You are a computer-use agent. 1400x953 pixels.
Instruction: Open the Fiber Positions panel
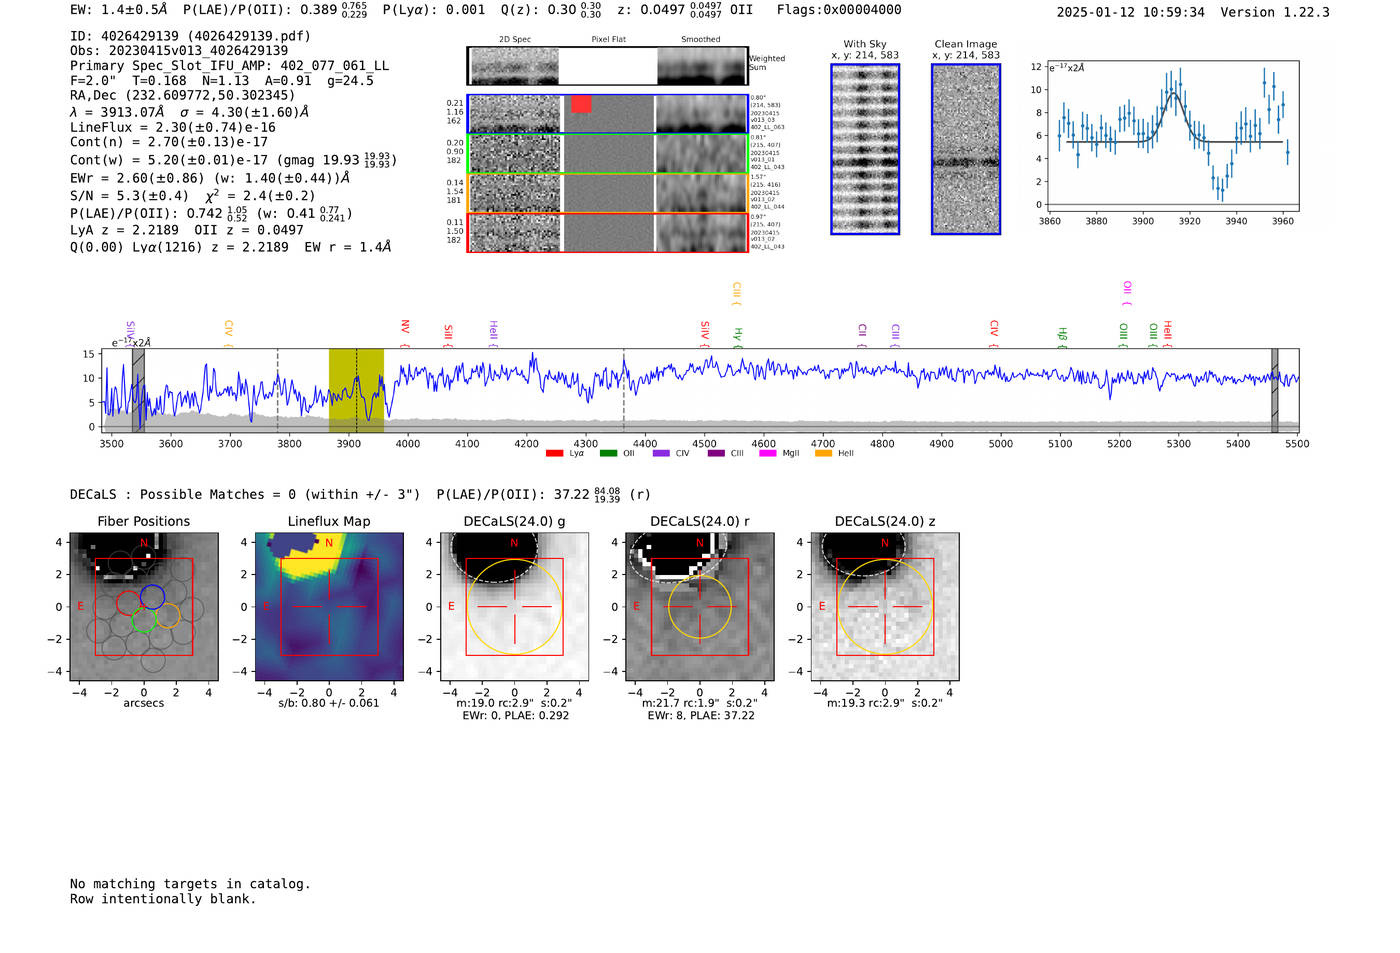pyautogui.click(x=144, y=607)
